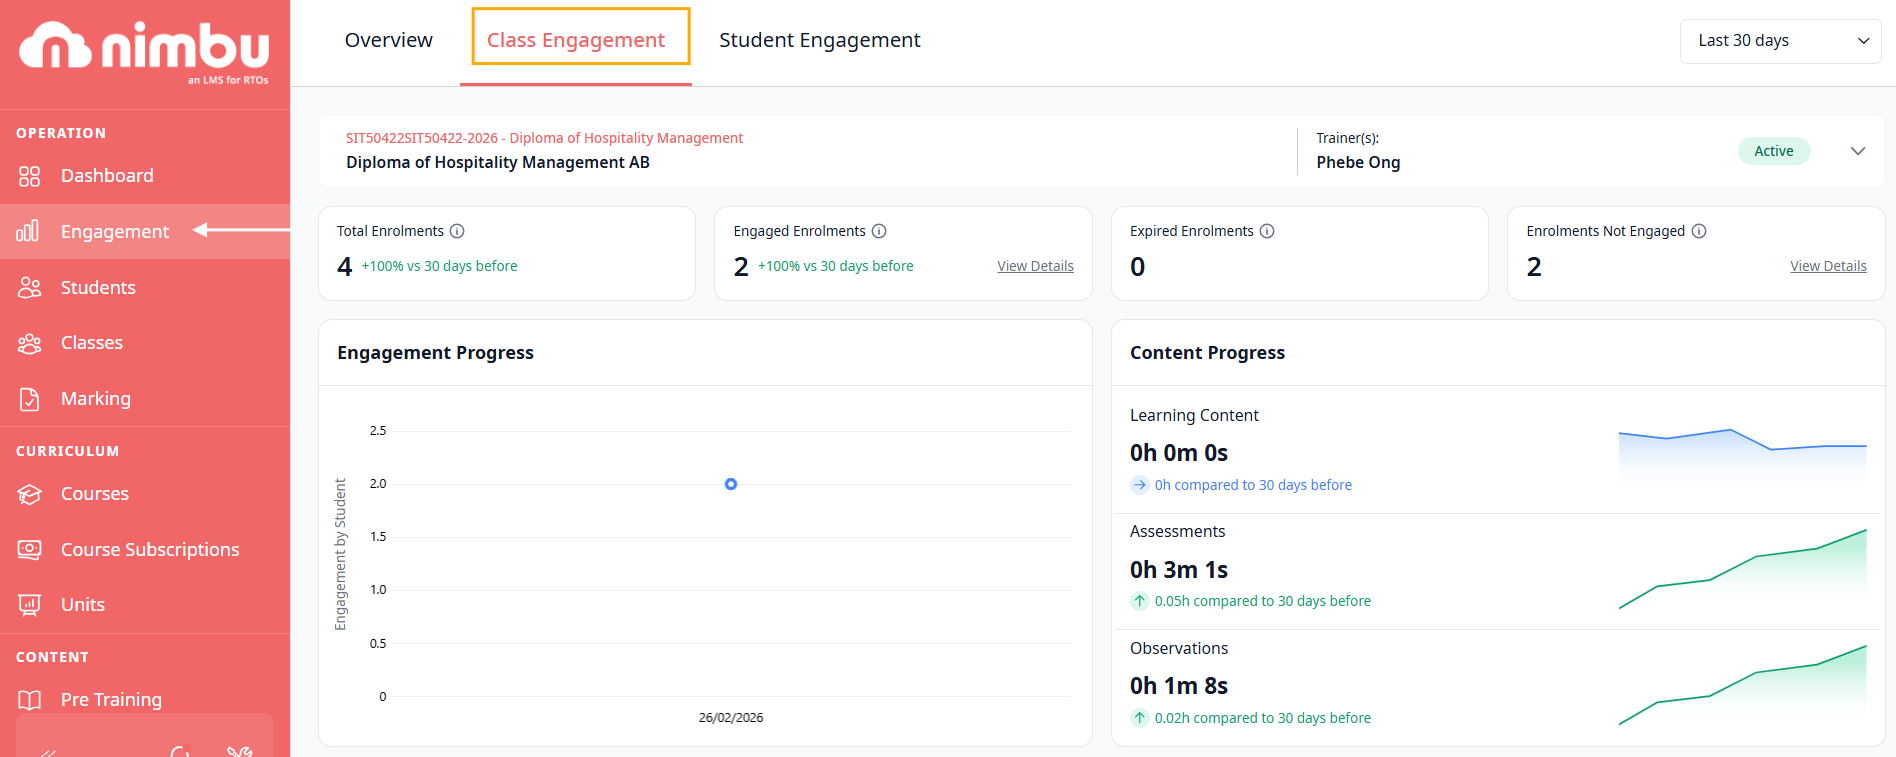
Task: Click info icon beside Enrolments Not Engaged
Action: [x=1699, y=231]
